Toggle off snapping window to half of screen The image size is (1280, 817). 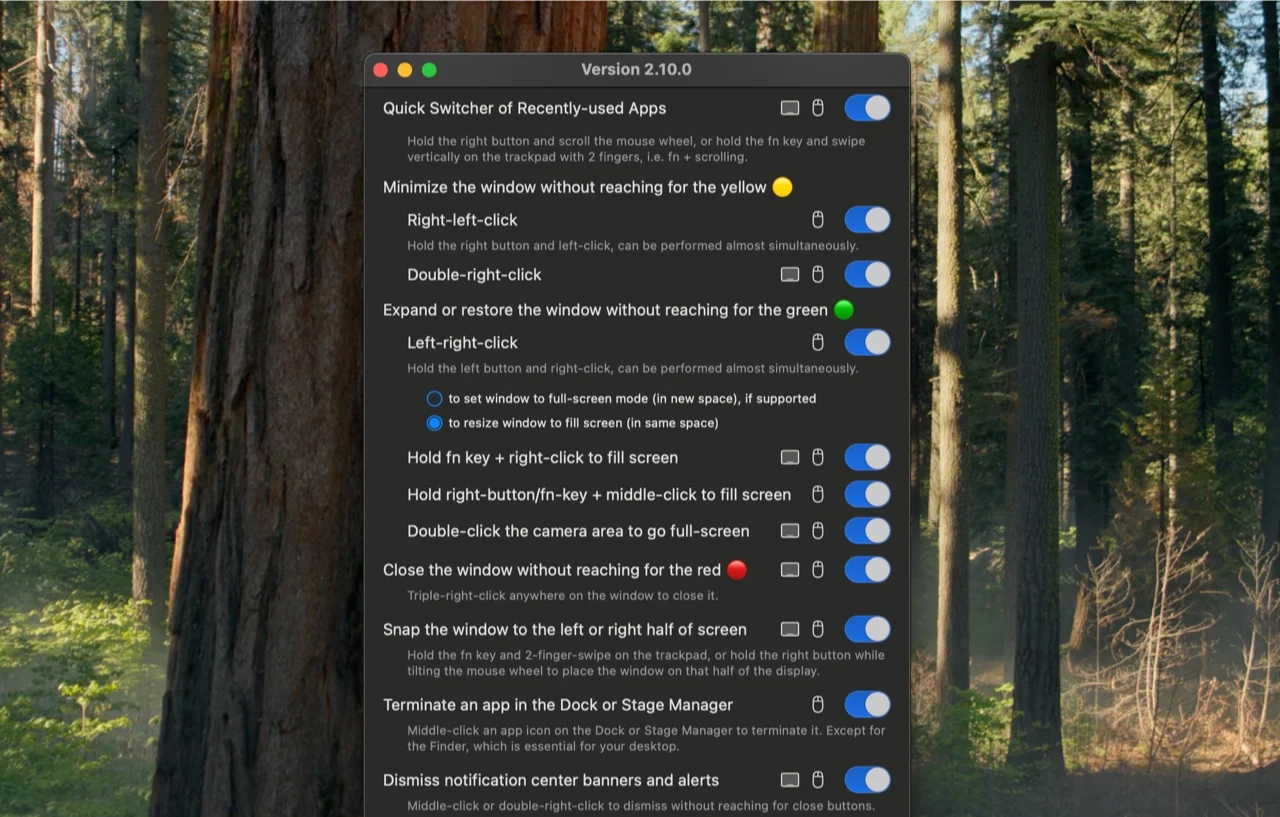866,629
